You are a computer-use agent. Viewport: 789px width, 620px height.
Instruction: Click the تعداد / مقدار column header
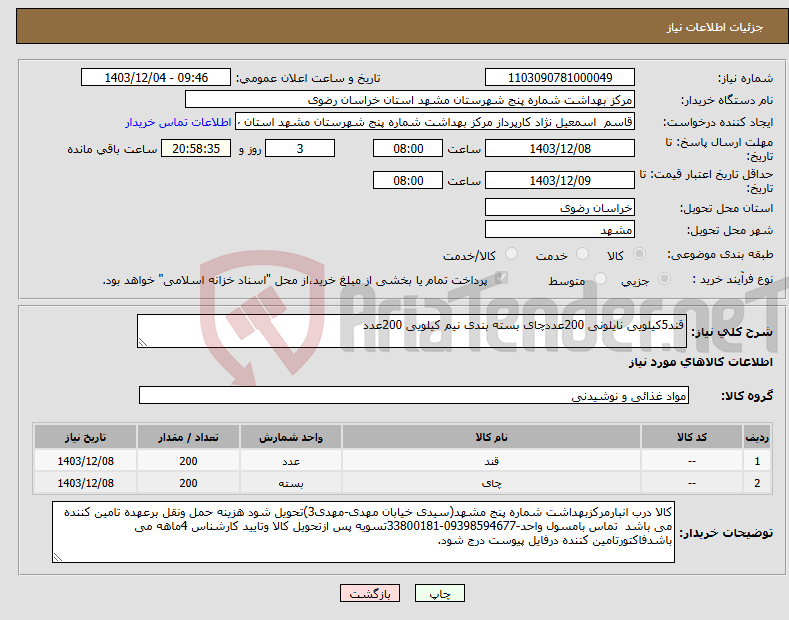click(x=188, y=437)
